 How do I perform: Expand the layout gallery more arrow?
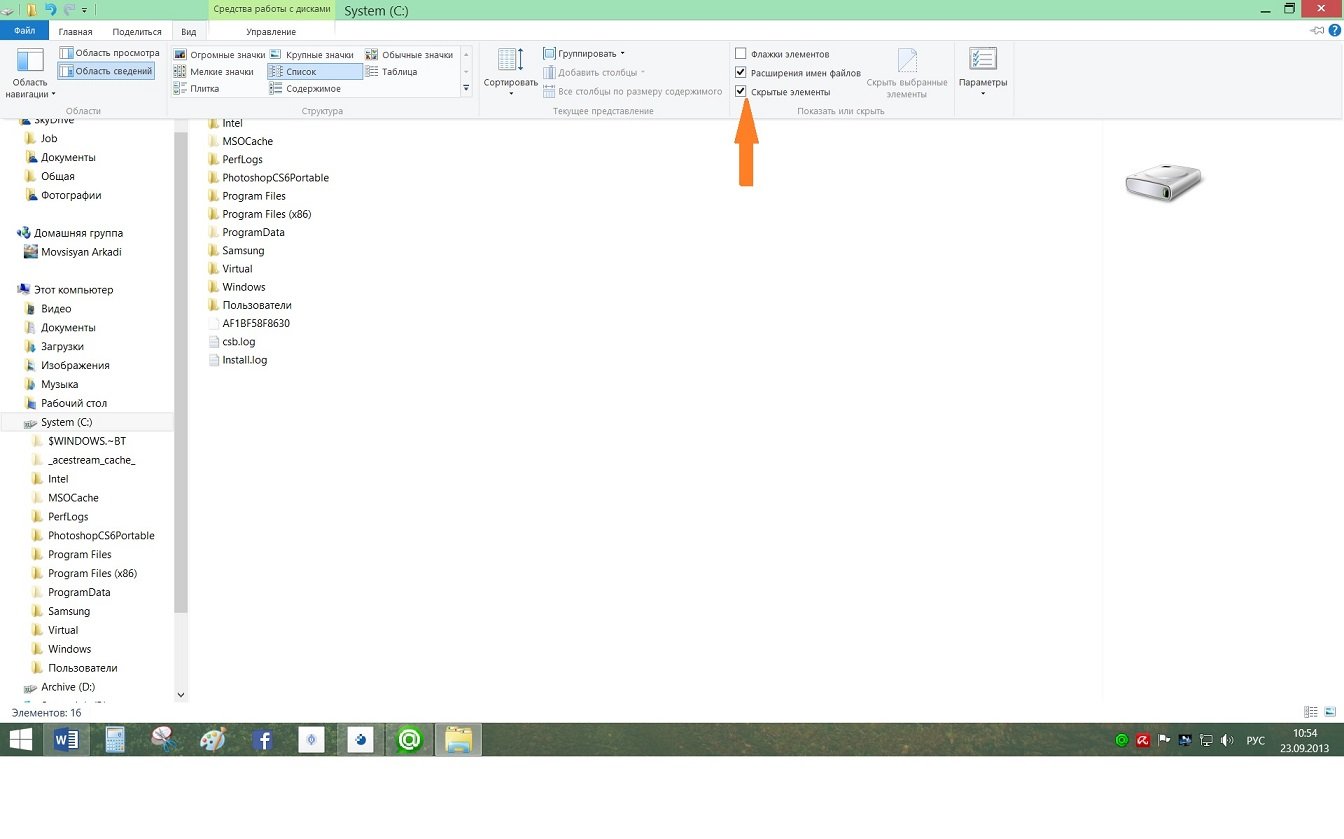tap(466, 89)
